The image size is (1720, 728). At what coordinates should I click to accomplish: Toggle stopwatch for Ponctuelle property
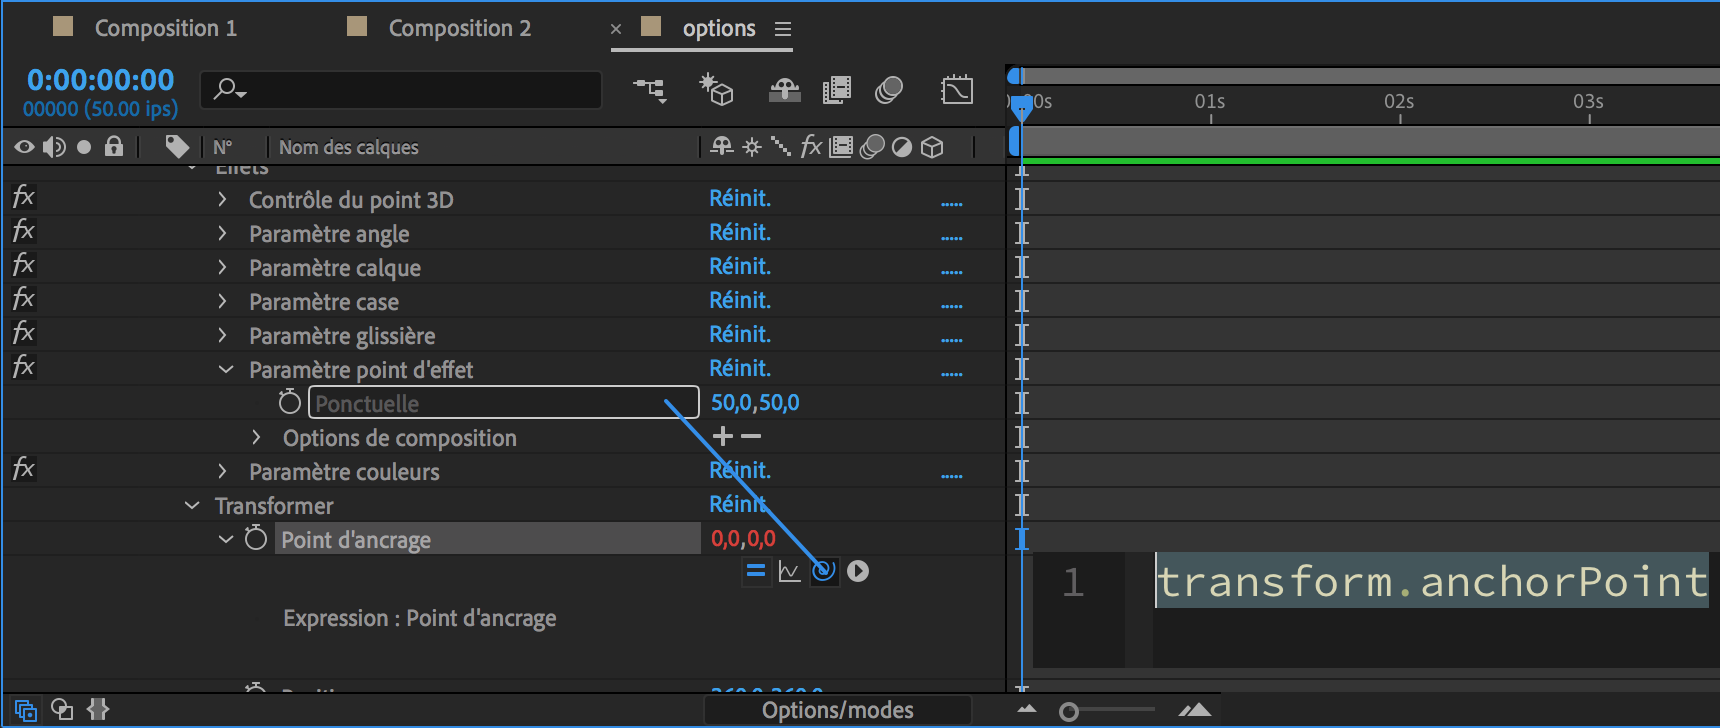[x=289, y=402]
